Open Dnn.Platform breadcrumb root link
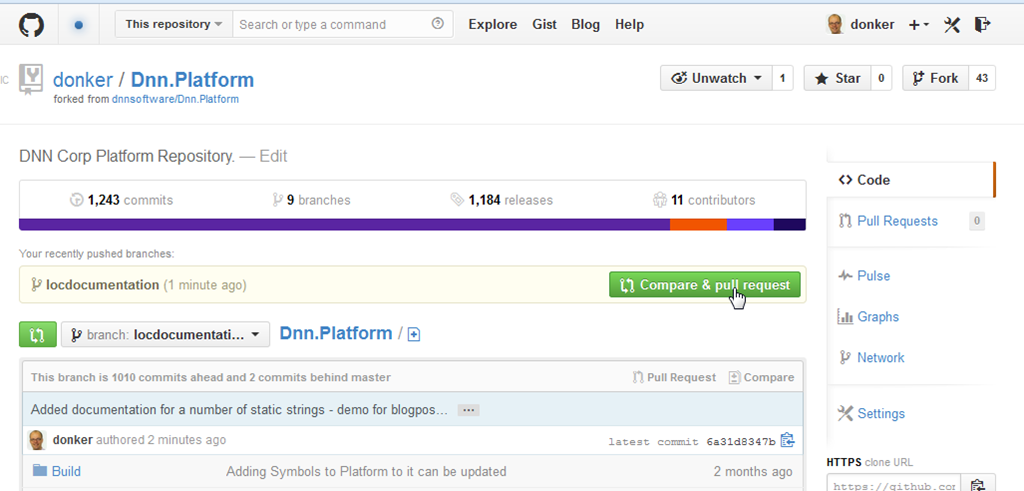This screenshot has height=491, width=1024. [336, 334]
